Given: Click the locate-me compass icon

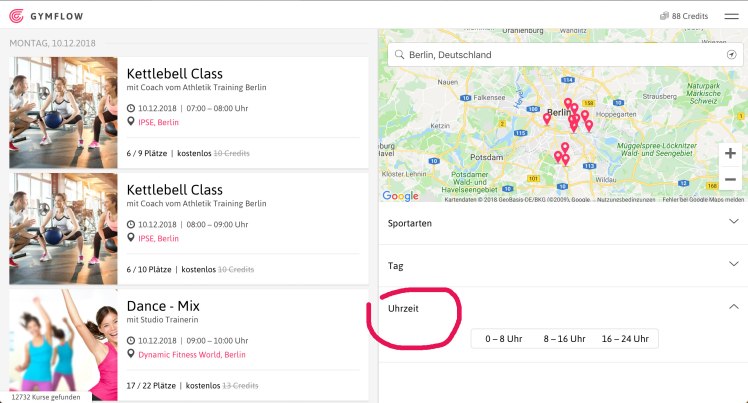Looking at the screenshot, I should 731,55.
